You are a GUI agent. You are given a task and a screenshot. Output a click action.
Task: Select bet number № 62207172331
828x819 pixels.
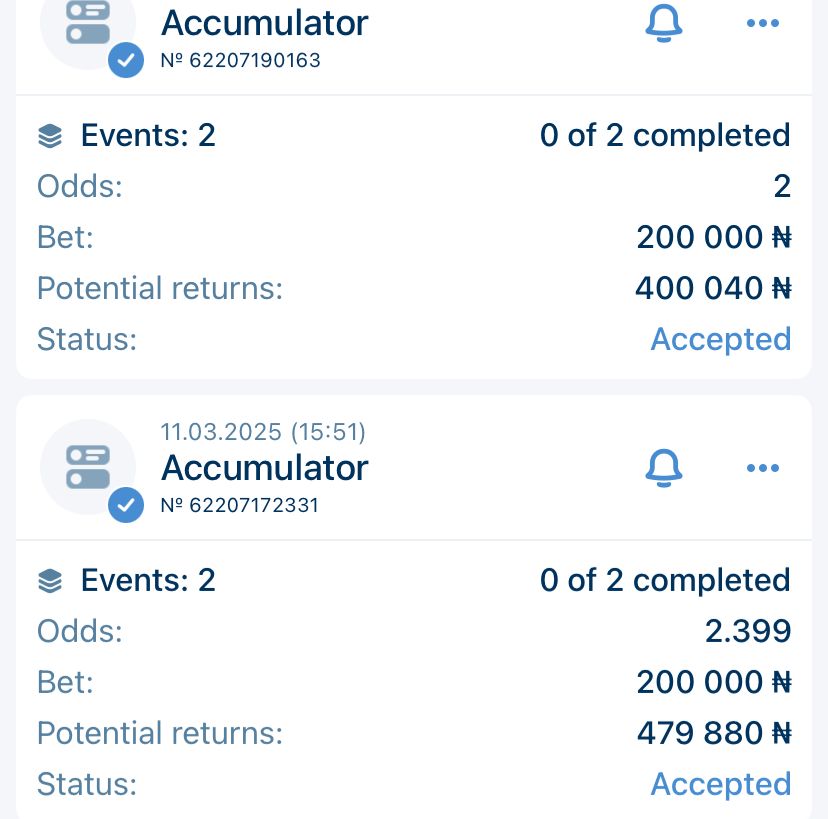pyautogui.click(x=240, y=505)
